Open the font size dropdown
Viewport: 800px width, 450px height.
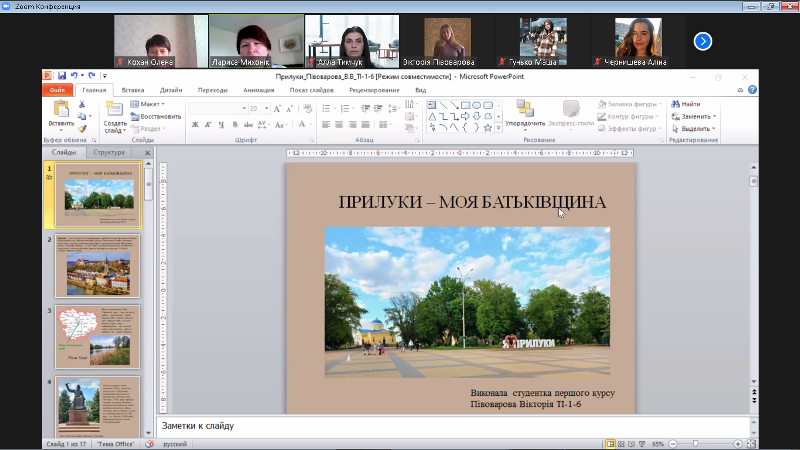[x=265, y=108]
